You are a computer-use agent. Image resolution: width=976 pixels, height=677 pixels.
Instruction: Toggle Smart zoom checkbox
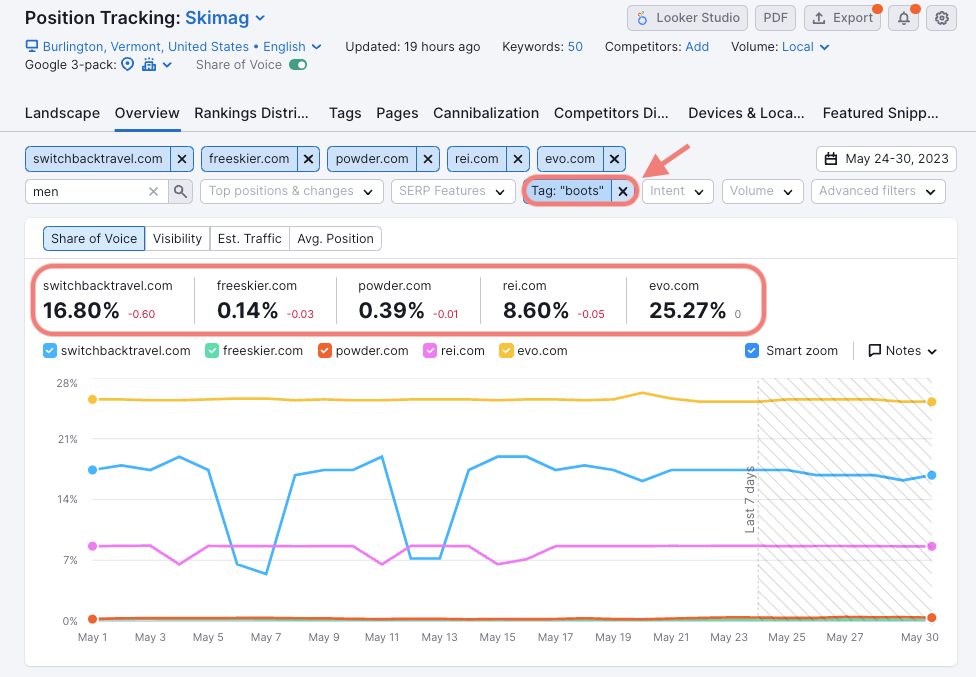click(752, 351)
